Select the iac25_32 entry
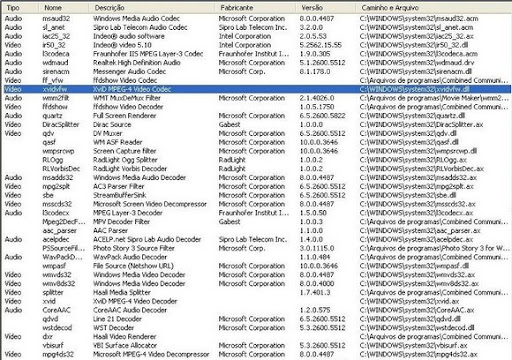512x360 pixels. pos(257,36)
